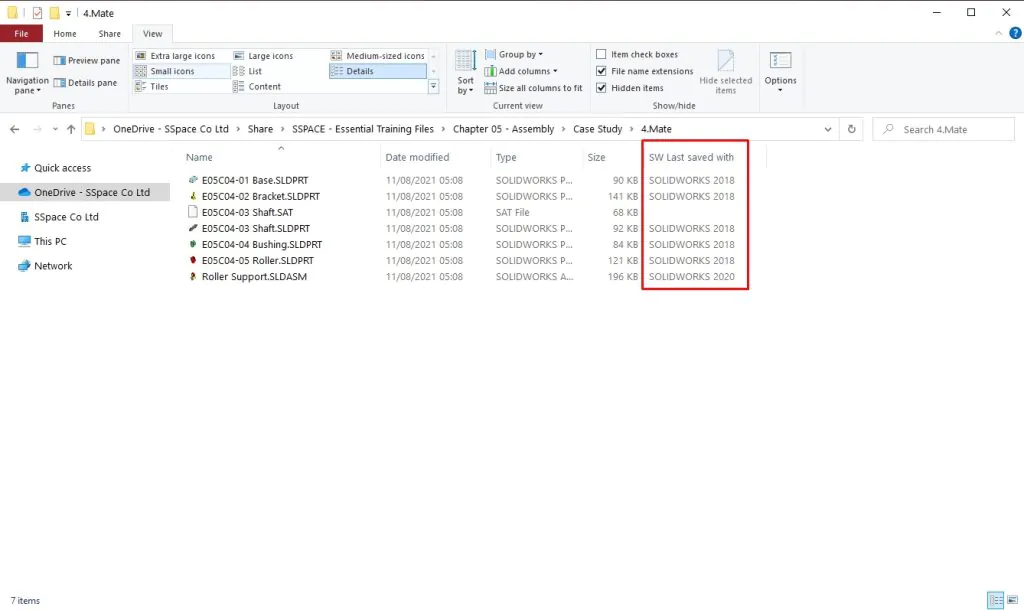Open Network in sidebar
This screenshot has width=1024, height=610.
point(44,266)
